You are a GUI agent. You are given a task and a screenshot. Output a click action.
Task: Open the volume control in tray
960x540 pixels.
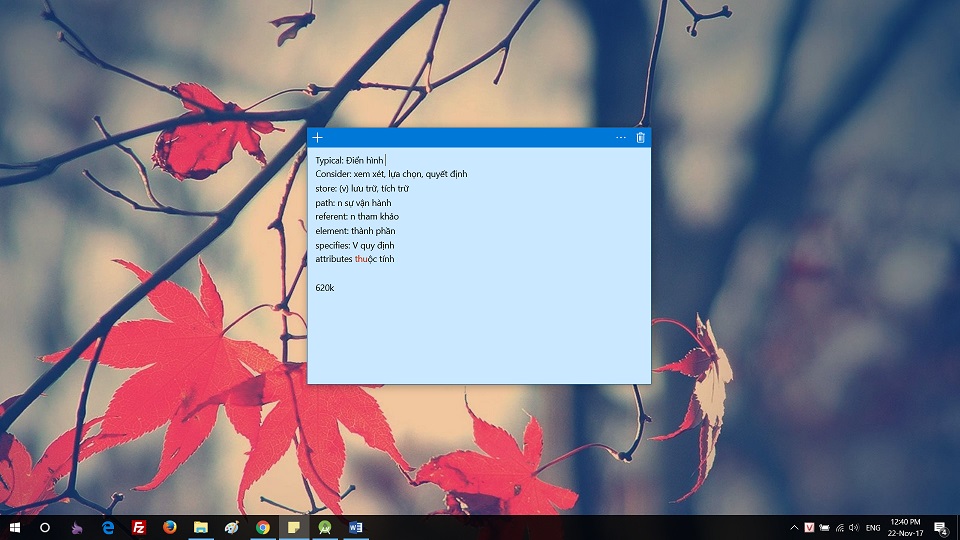point(853,527)
